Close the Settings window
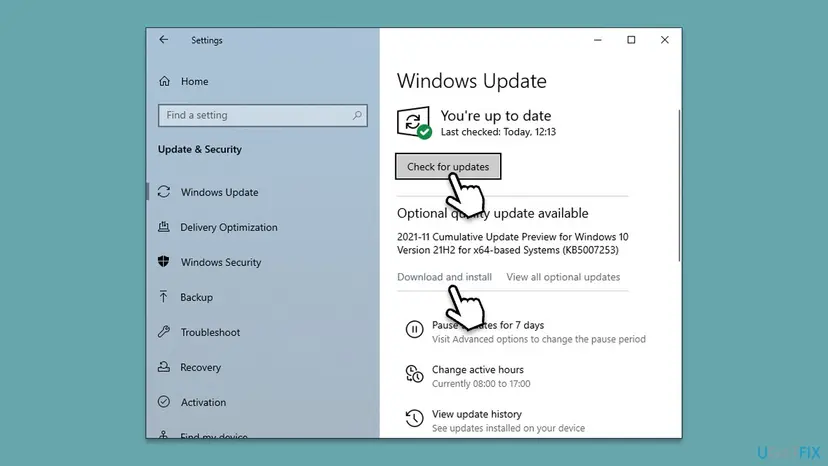Image resolution: width=828 pixels, height=466 pixels. [x=665, y=40]
